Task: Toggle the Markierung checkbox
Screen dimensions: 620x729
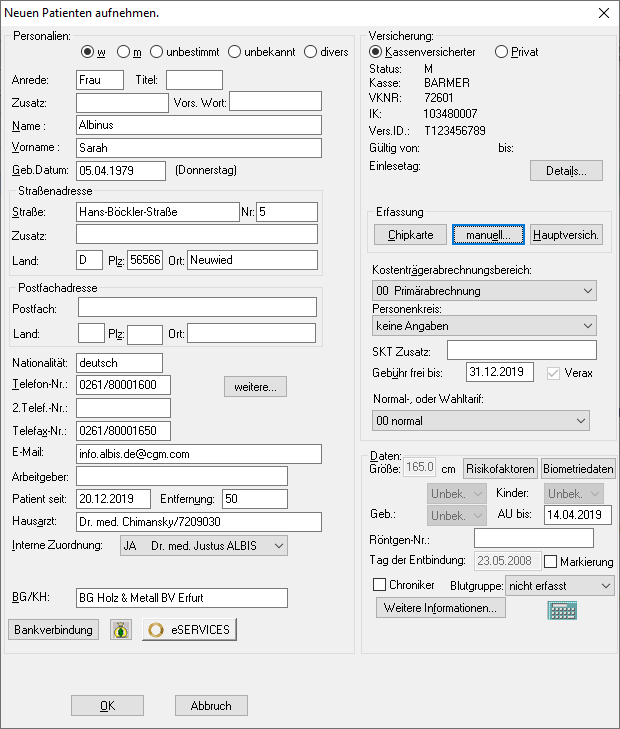Action: pyautogui.click(x=550, y=562)
